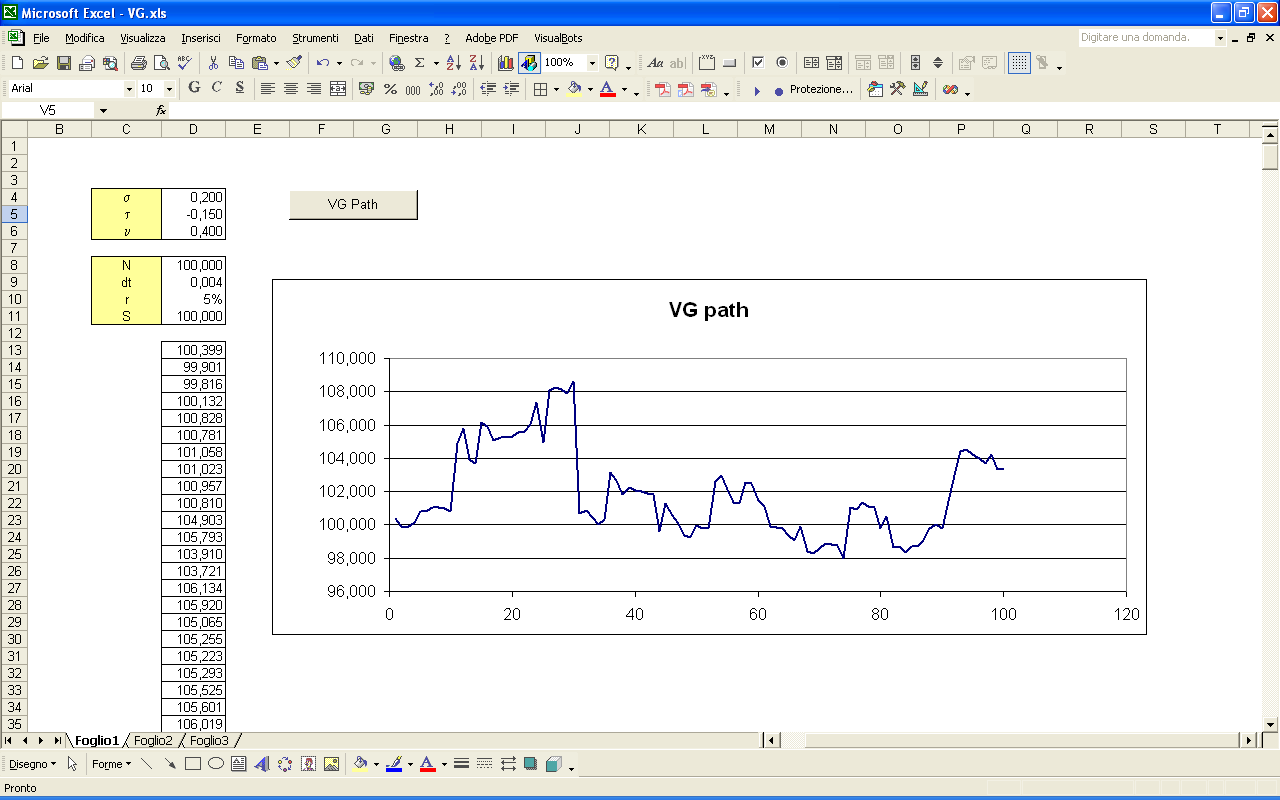Click the checkbox form control icon
The image size is (1280, 800).
click(x=758, y=63)
